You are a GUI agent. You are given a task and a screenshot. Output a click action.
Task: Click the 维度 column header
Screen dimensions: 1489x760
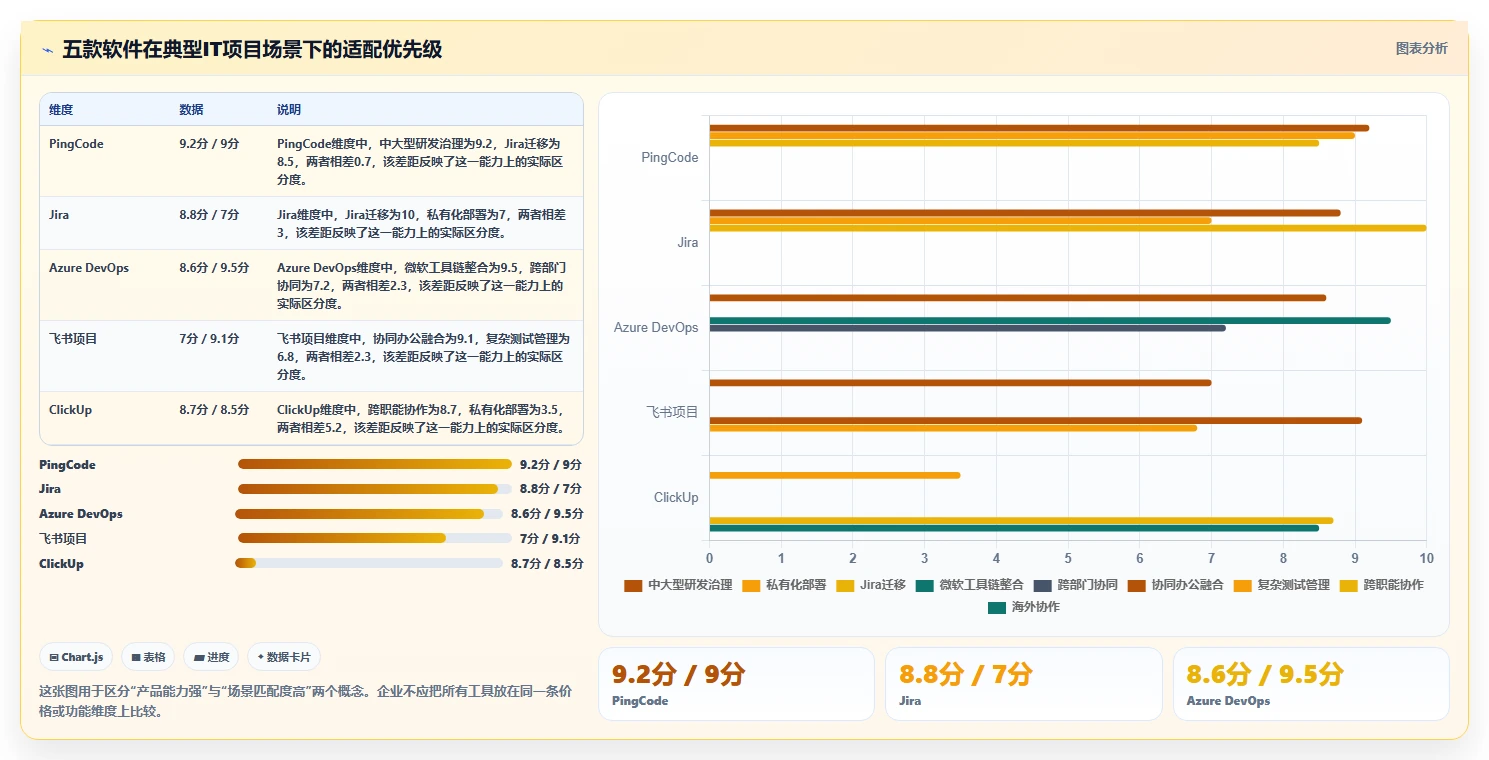[x=61, y=110]
